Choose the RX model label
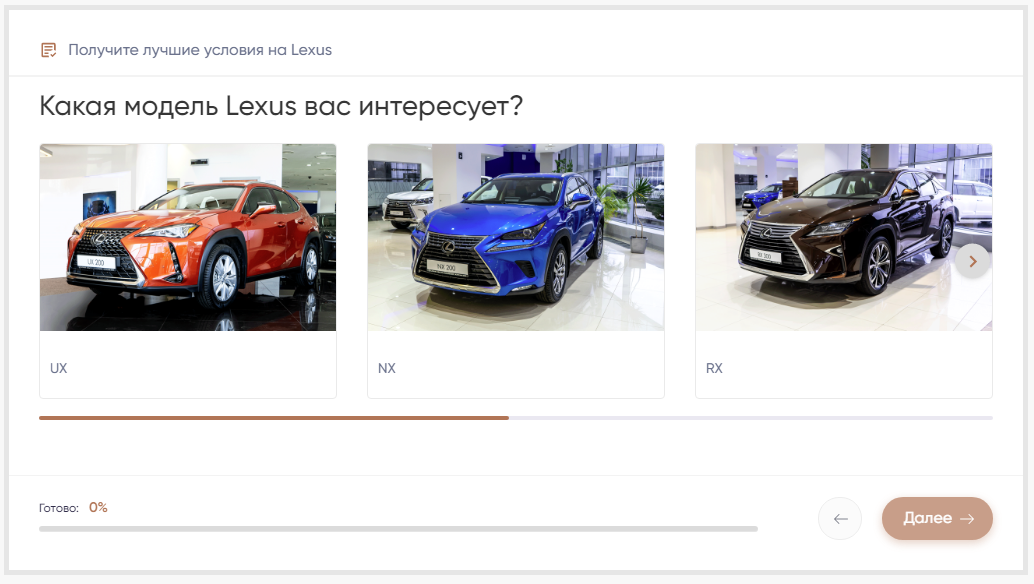The height and width of the screenshot is (584, 1034). pyautogui.click(x=714, y=368)
